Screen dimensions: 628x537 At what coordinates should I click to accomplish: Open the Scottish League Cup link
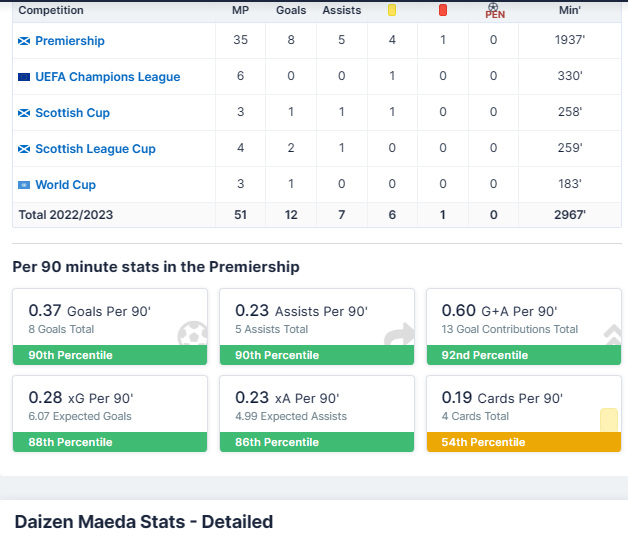pos(95,149)
